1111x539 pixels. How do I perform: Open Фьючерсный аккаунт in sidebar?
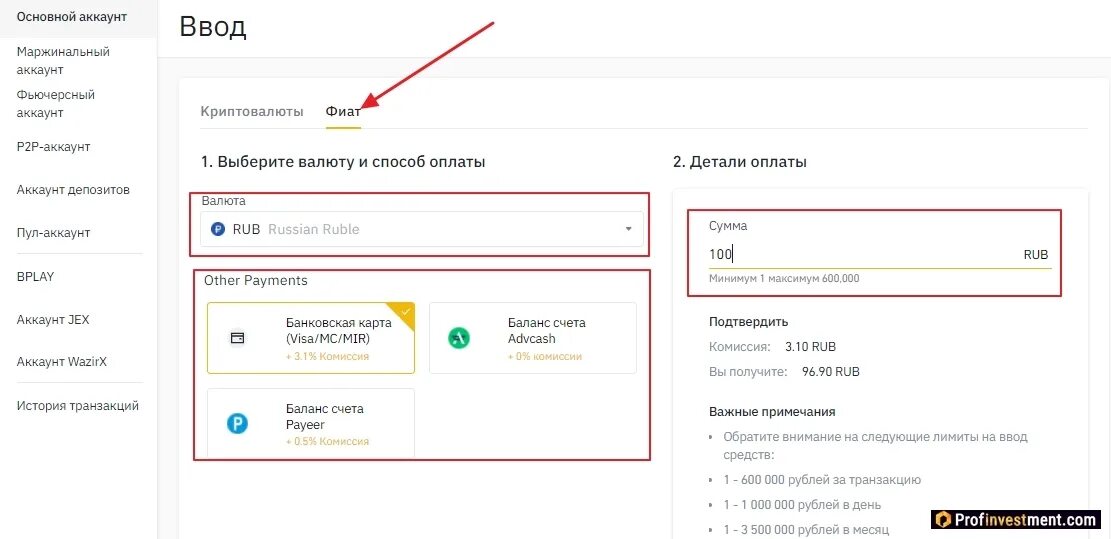56,103
